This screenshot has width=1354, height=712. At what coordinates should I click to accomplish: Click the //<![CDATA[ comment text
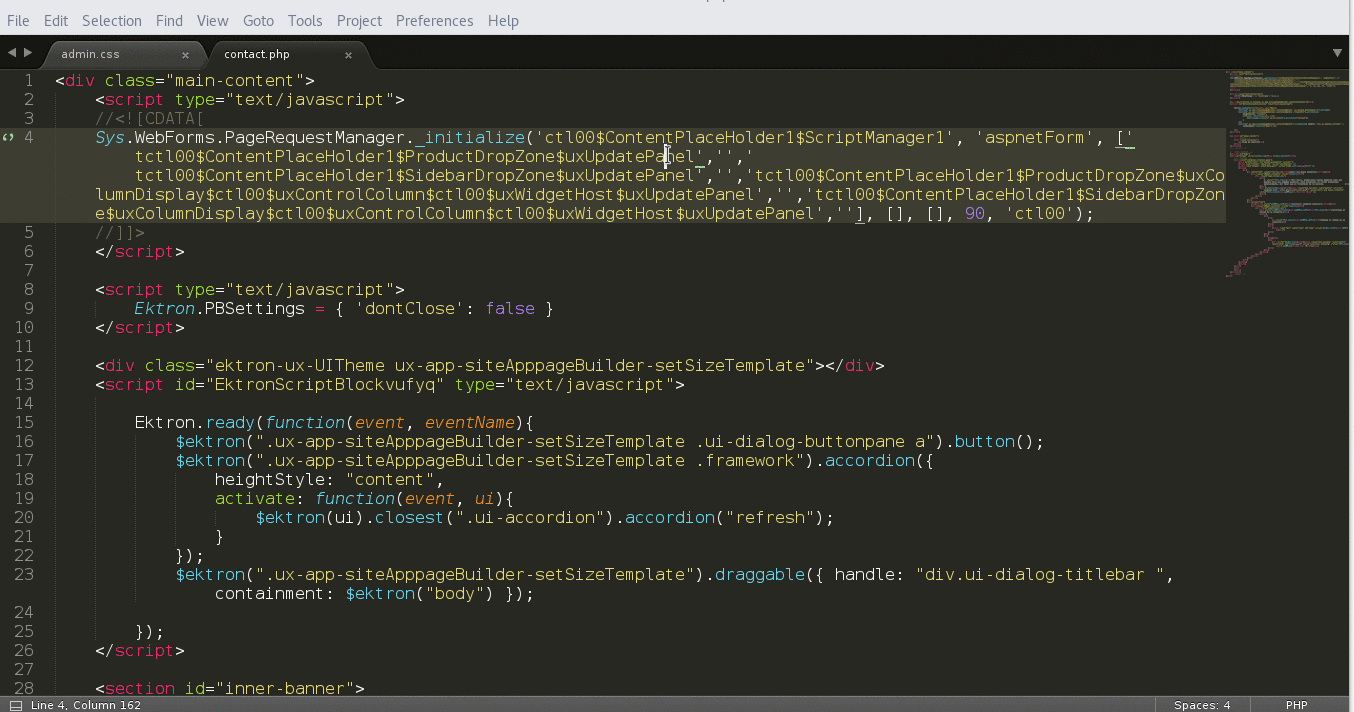tap(149, 119)
